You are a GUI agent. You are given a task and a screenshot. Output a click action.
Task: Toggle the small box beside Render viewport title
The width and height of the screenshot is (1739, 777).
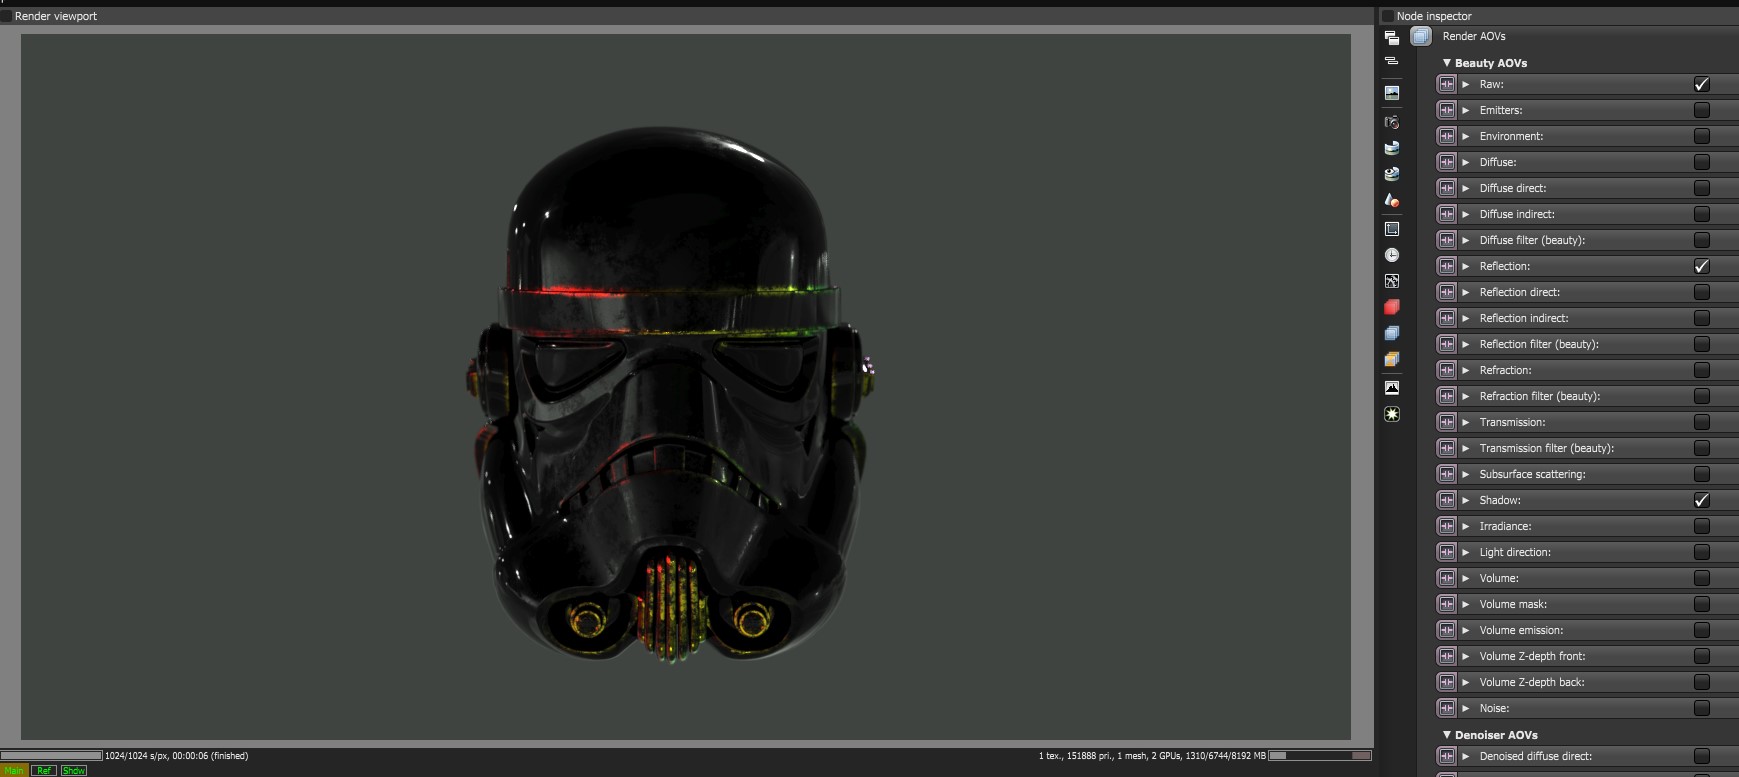(x=6, y=16)
